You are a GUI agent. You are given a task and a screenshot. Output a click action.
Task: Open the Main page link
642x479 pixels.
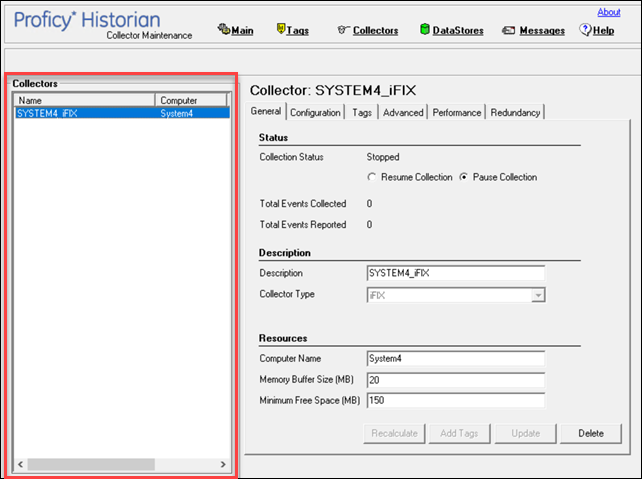242,31
